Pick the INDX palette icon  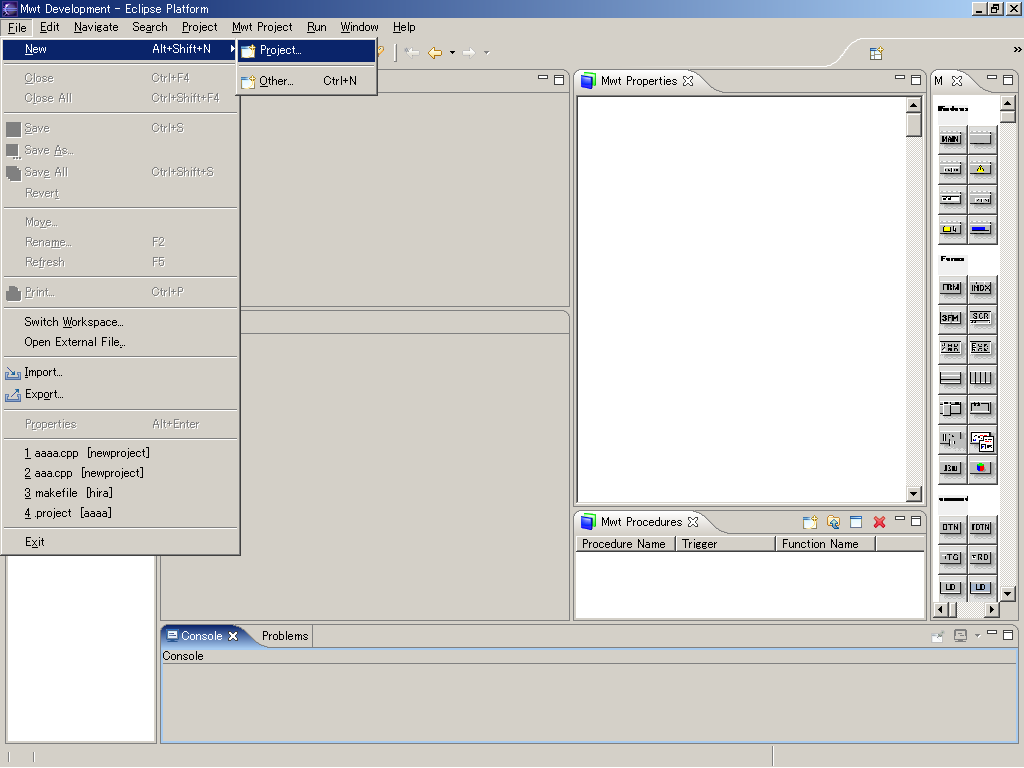(x=980, y=287)
